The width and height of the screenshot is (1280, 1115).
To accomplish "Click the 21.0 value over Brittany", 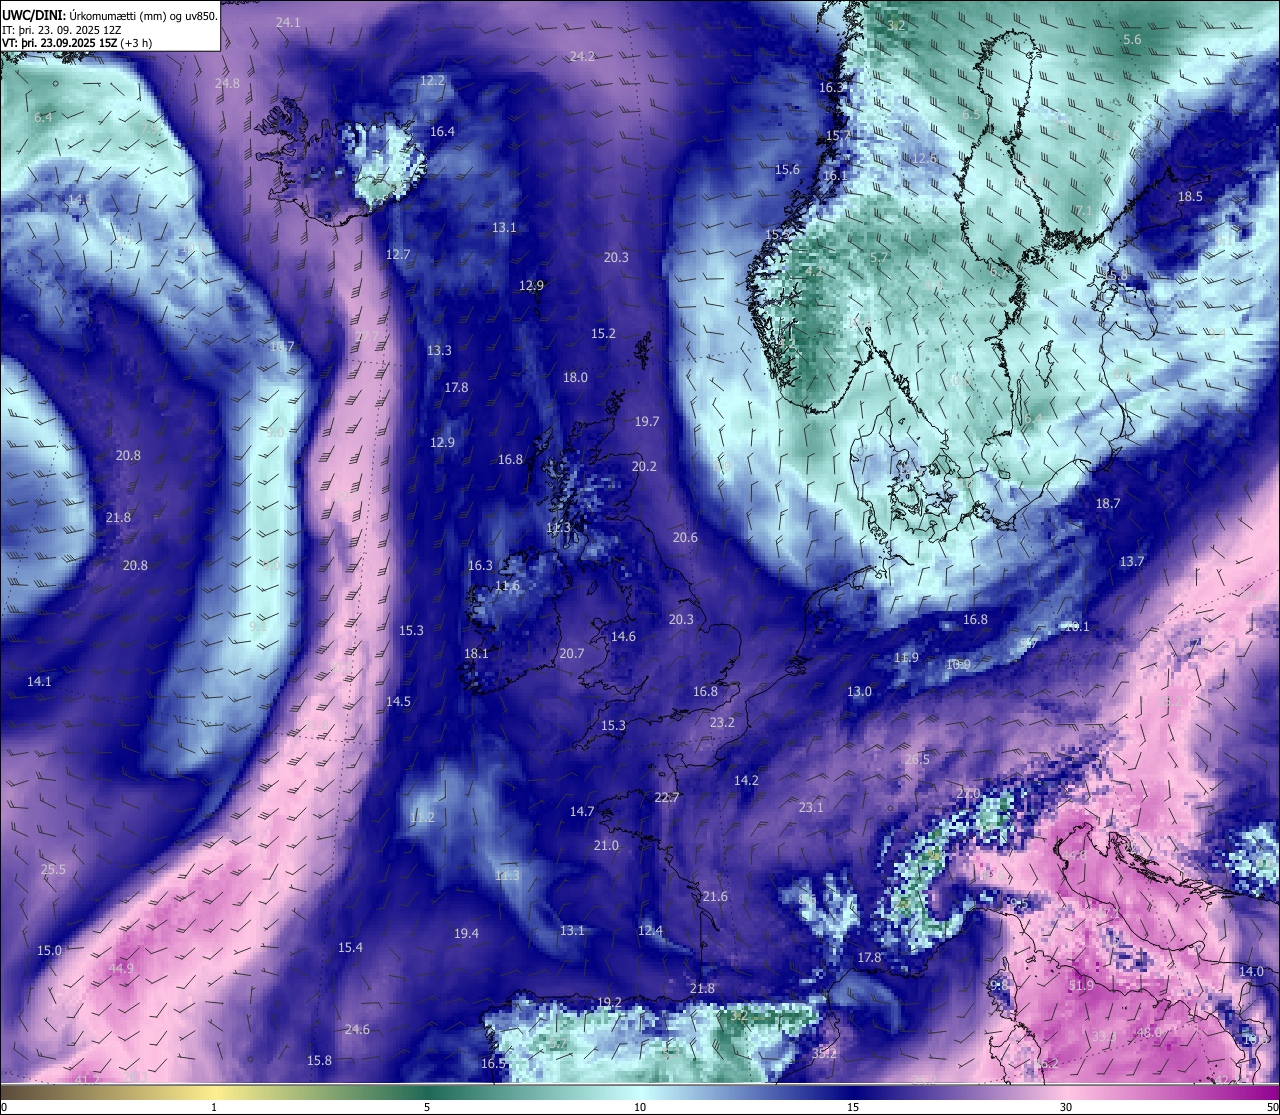I will pos(606,846).
